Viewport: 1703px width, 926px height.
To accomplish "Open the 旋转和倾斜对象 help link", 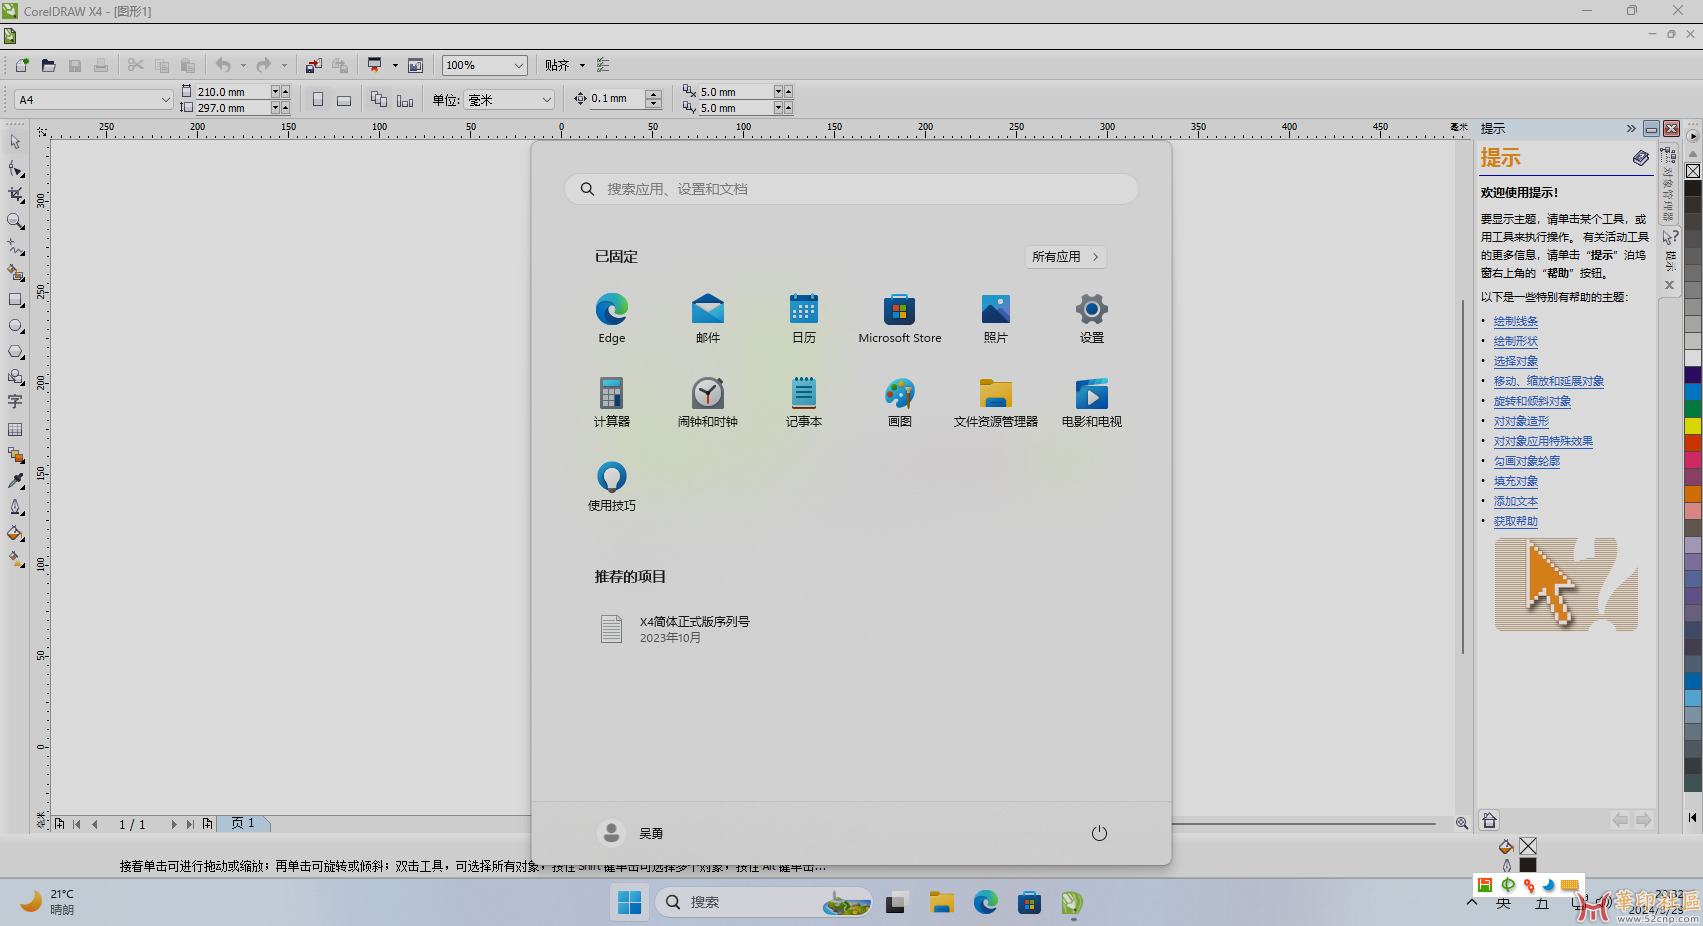I will pos(1532,401).
